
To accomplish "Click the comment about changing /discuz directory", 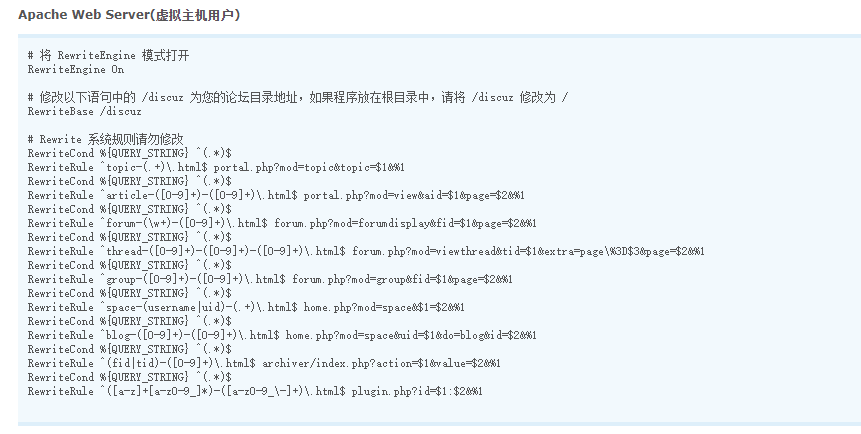I will (x=298, y=97).
